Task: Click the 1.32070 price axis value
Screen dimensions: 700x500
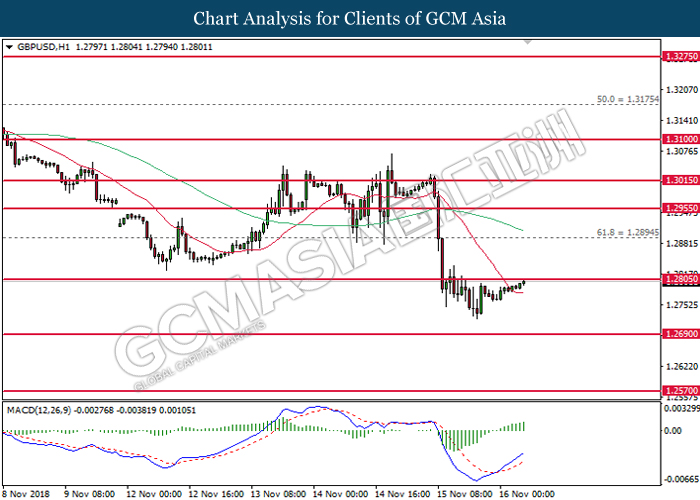Action: (x=682, y=90)
